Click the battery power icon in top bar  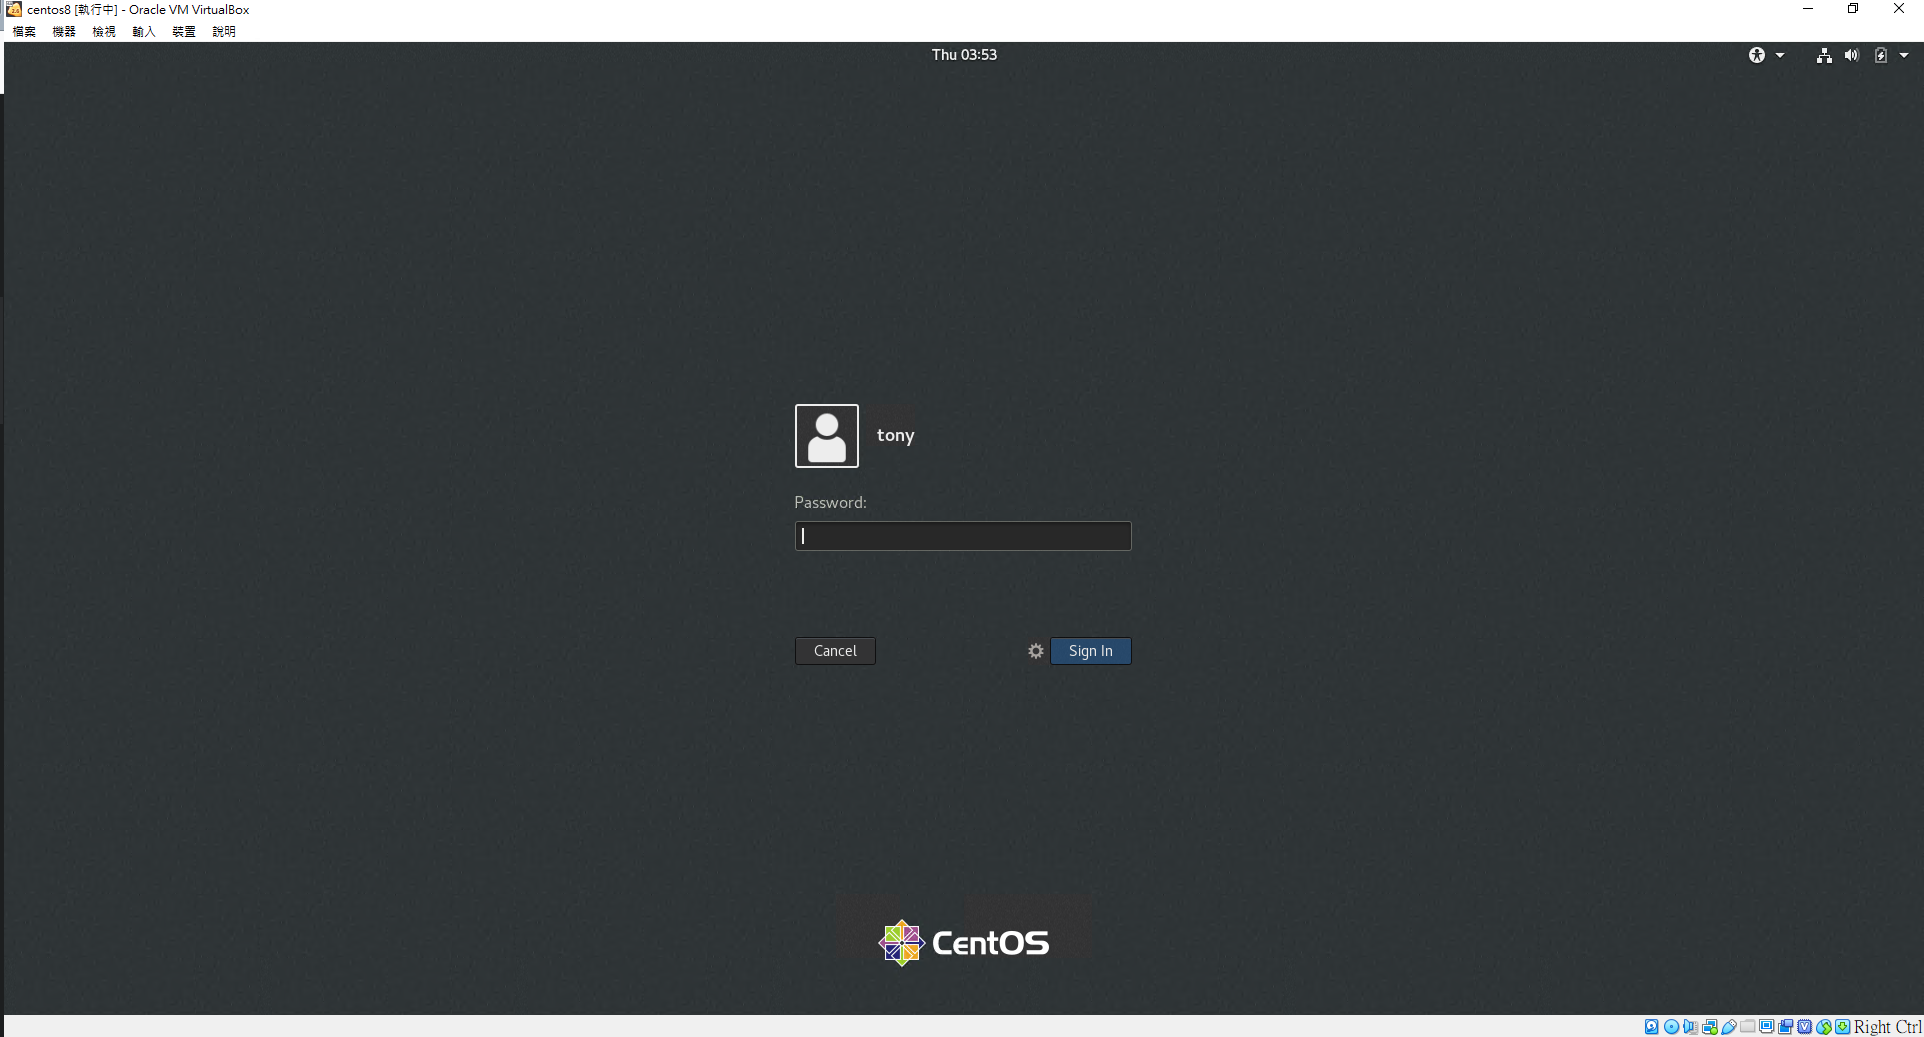(x=1880, y=55)
